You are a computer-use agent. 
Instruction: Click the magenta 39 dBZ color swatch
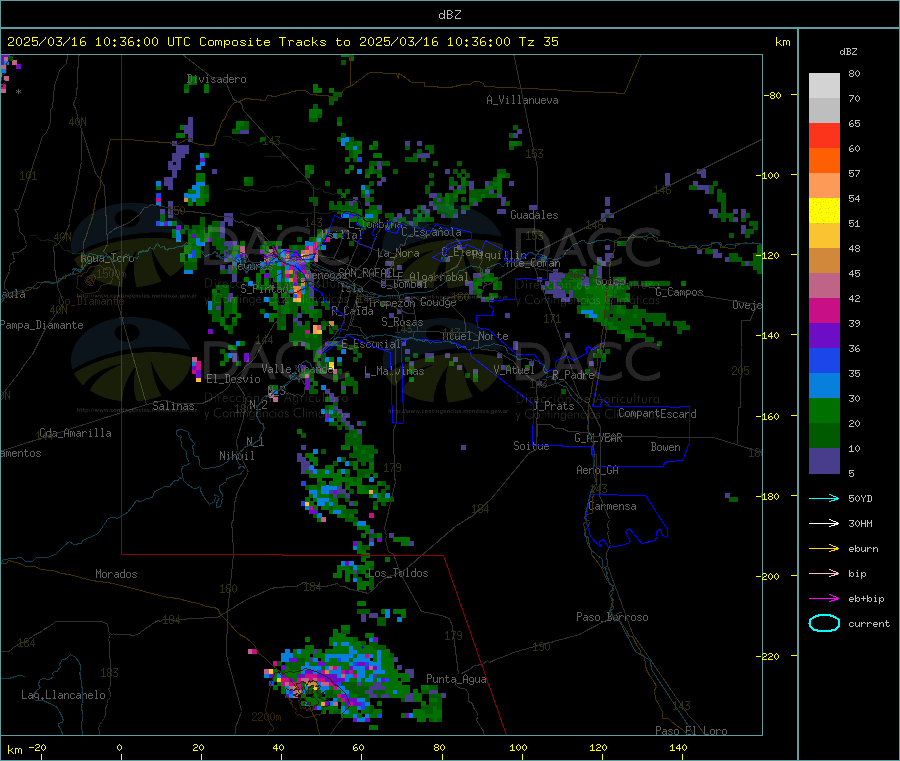[824, 310]
